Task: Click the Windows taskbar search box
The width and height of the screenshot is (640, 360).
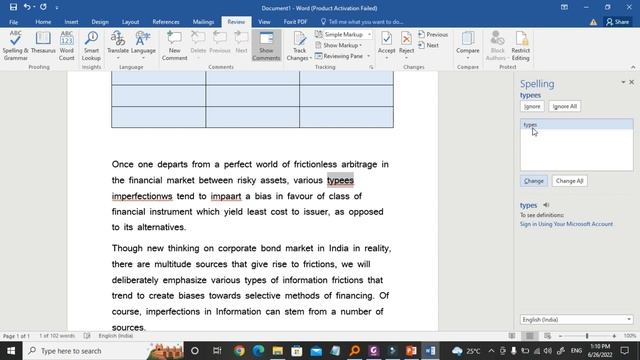Action: pyautogui.click(x=104, y=351)
